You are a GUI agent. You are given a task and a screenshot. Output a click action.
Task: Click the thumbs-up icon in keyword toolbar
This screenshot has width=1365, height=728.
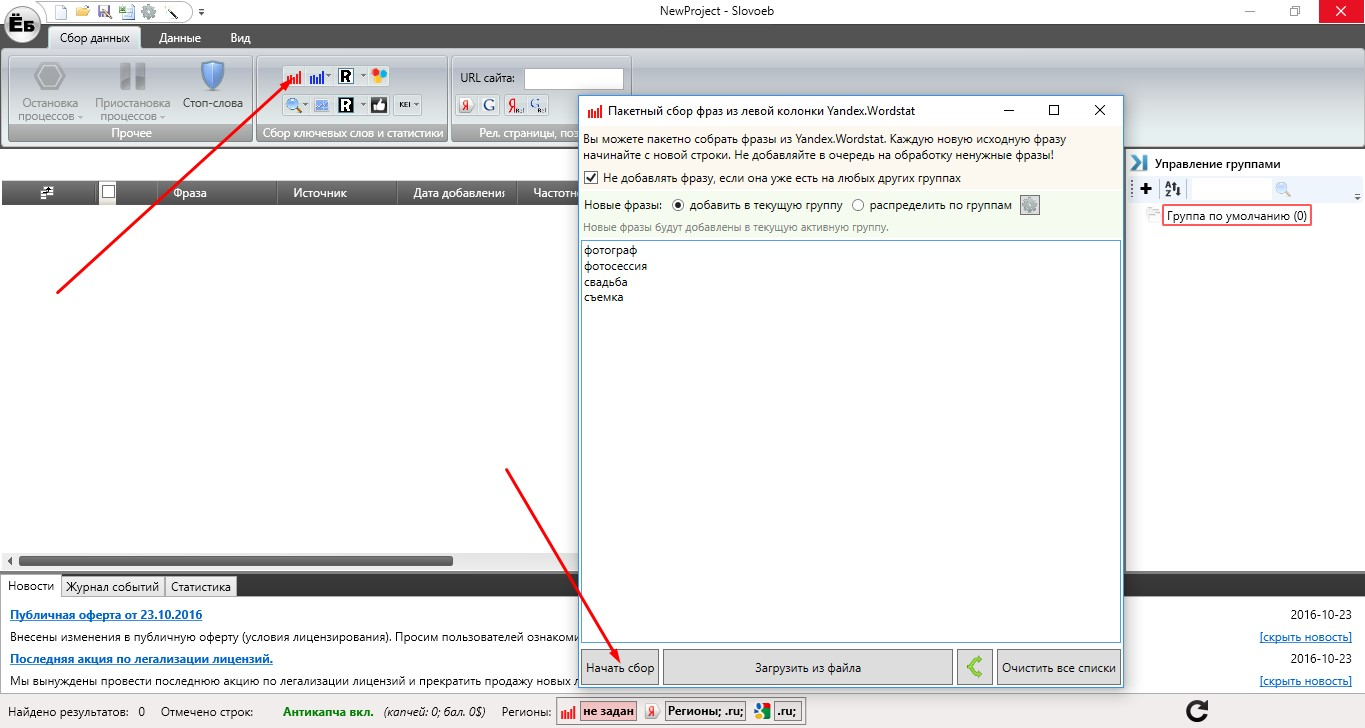coord(379,105)
